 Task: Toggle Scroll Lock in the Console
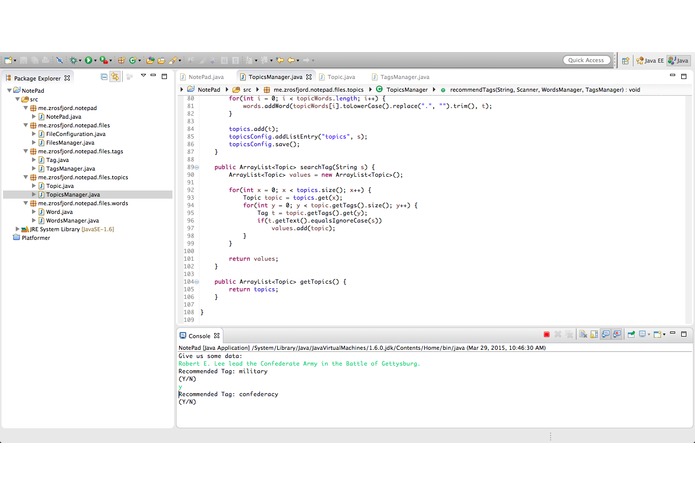coord(594,335)
